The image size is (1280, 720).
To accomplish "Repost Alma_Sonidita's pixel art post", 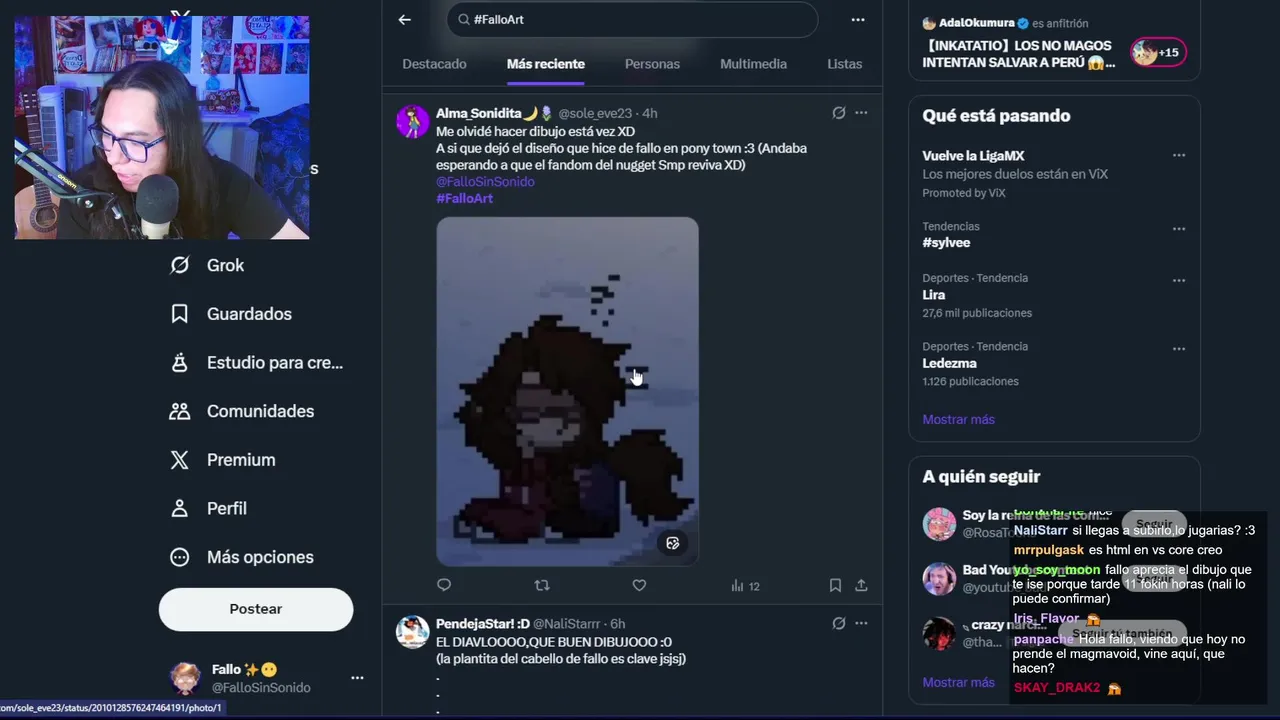I will pos(542,585).
